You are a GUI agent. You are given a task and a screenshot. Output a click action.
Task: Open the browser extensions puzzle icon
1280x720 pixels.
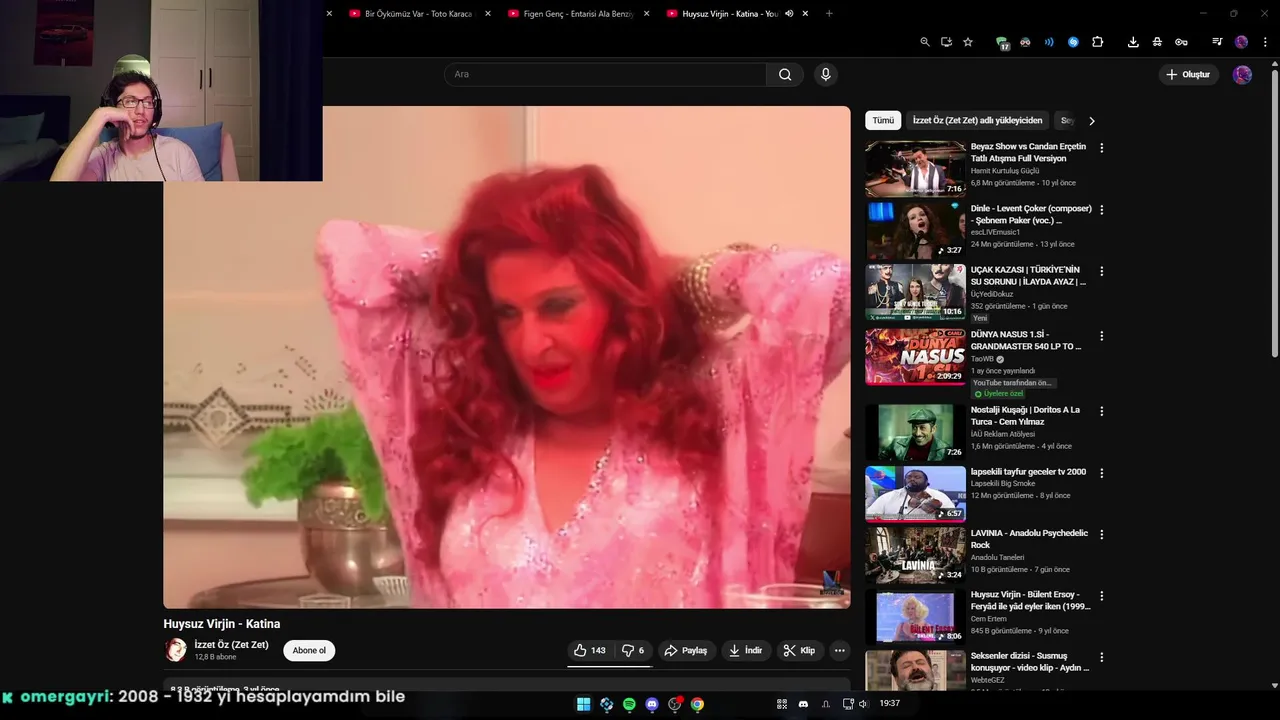point(1097,42)
